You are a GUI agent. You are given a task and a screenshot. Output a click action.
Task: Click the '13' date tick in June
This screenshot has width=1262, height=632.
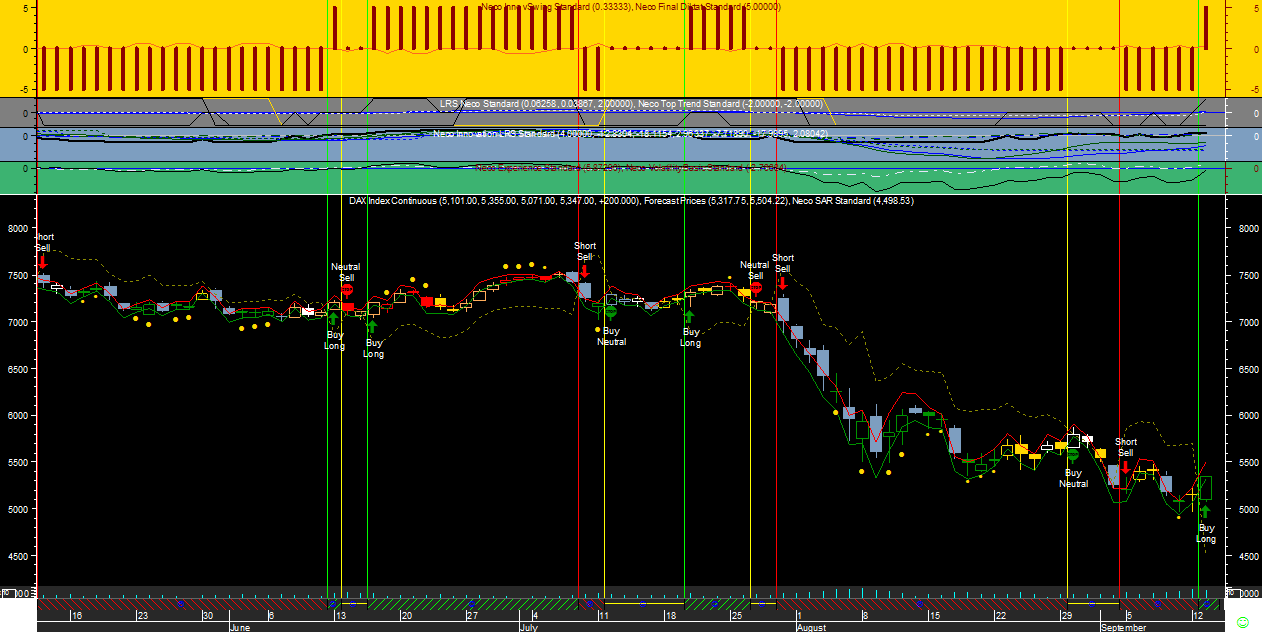coord(340,616)
